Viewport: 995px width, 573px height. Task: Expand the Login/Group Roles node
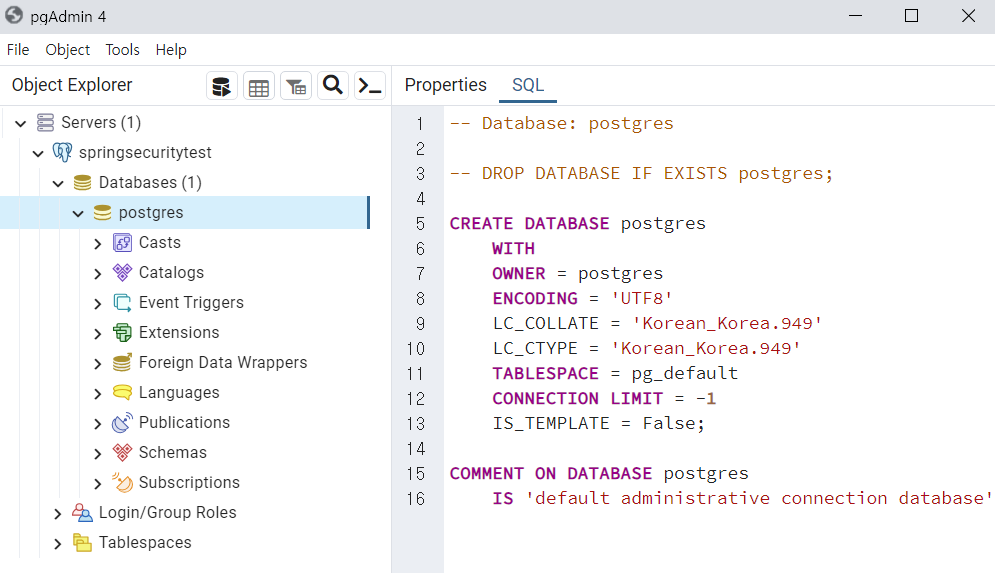click(x=58, y=513)
